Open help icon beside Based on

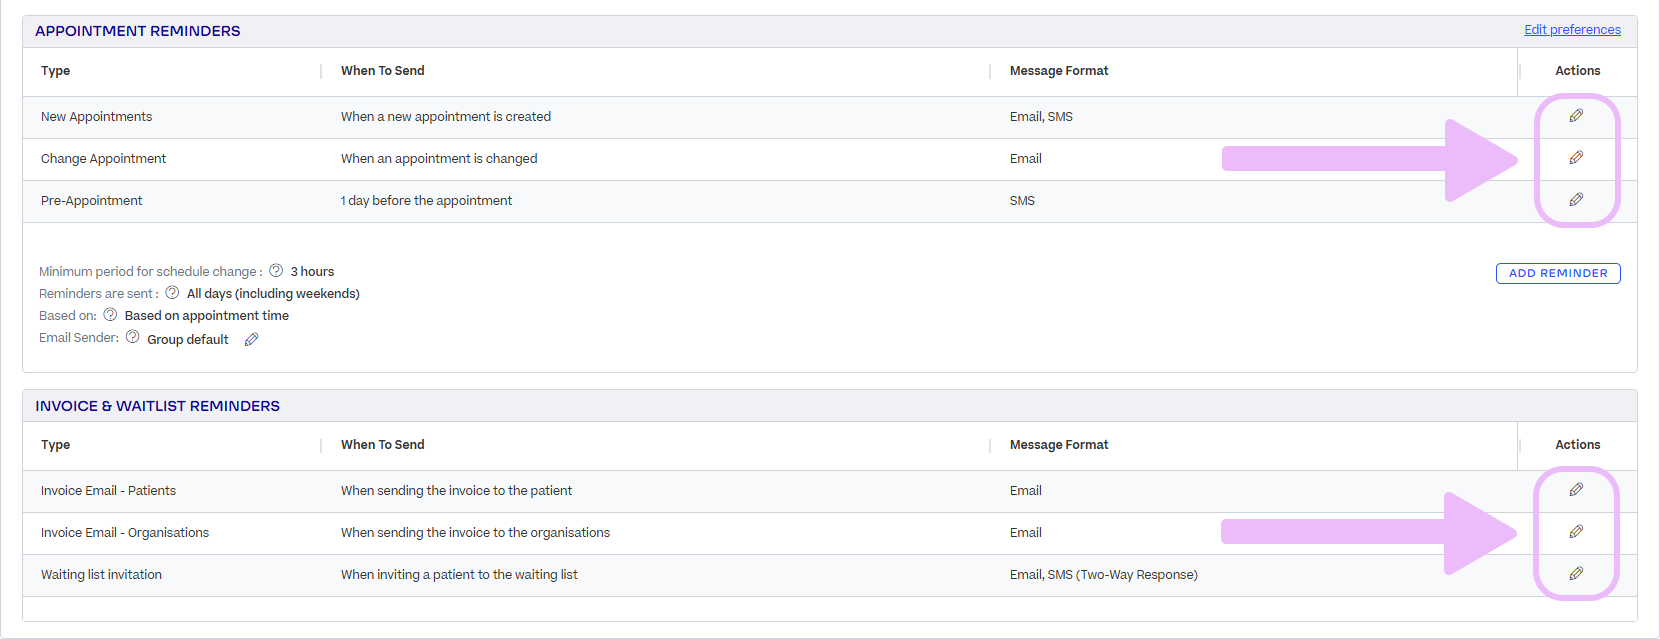[110, 315]
